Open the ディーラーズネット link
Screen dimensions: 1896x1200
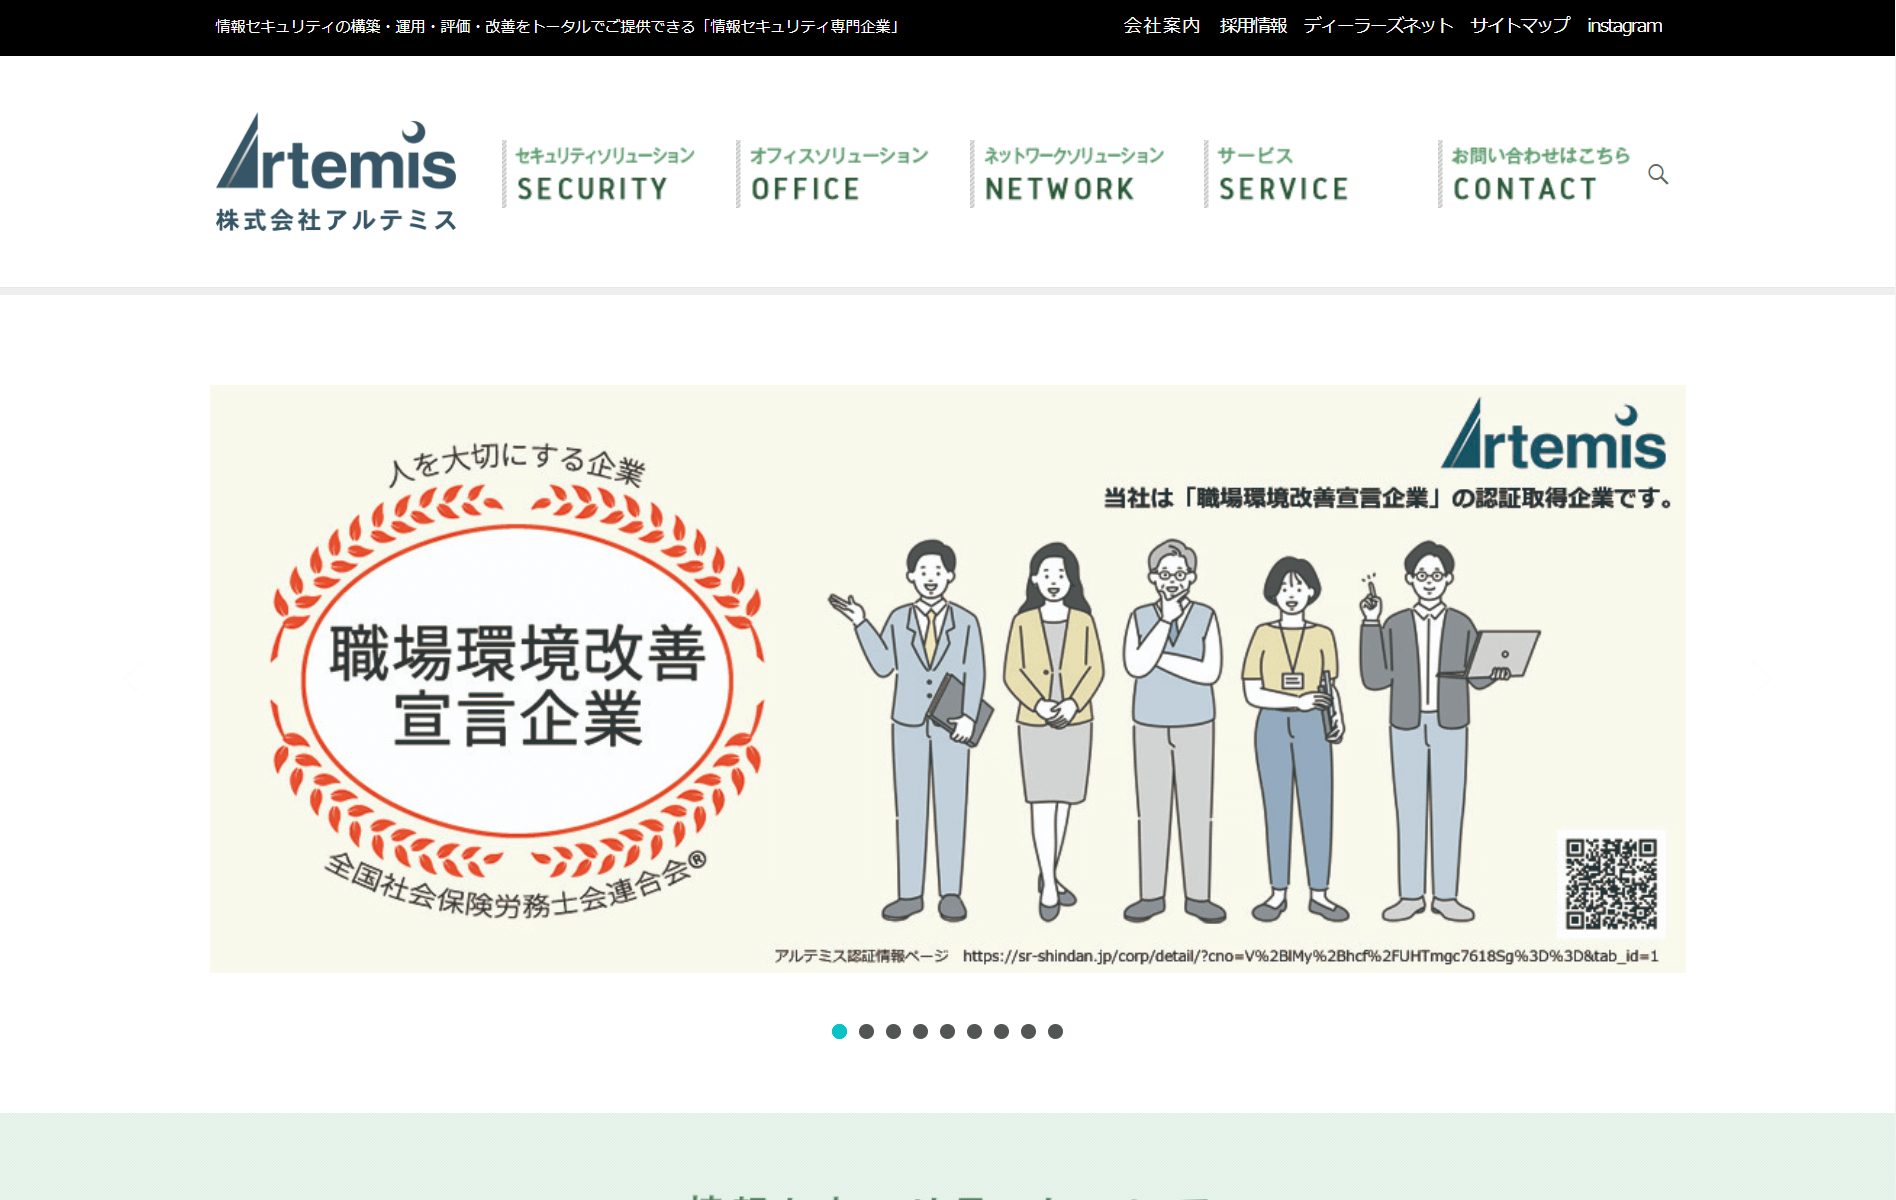[x=1377, y=26]
